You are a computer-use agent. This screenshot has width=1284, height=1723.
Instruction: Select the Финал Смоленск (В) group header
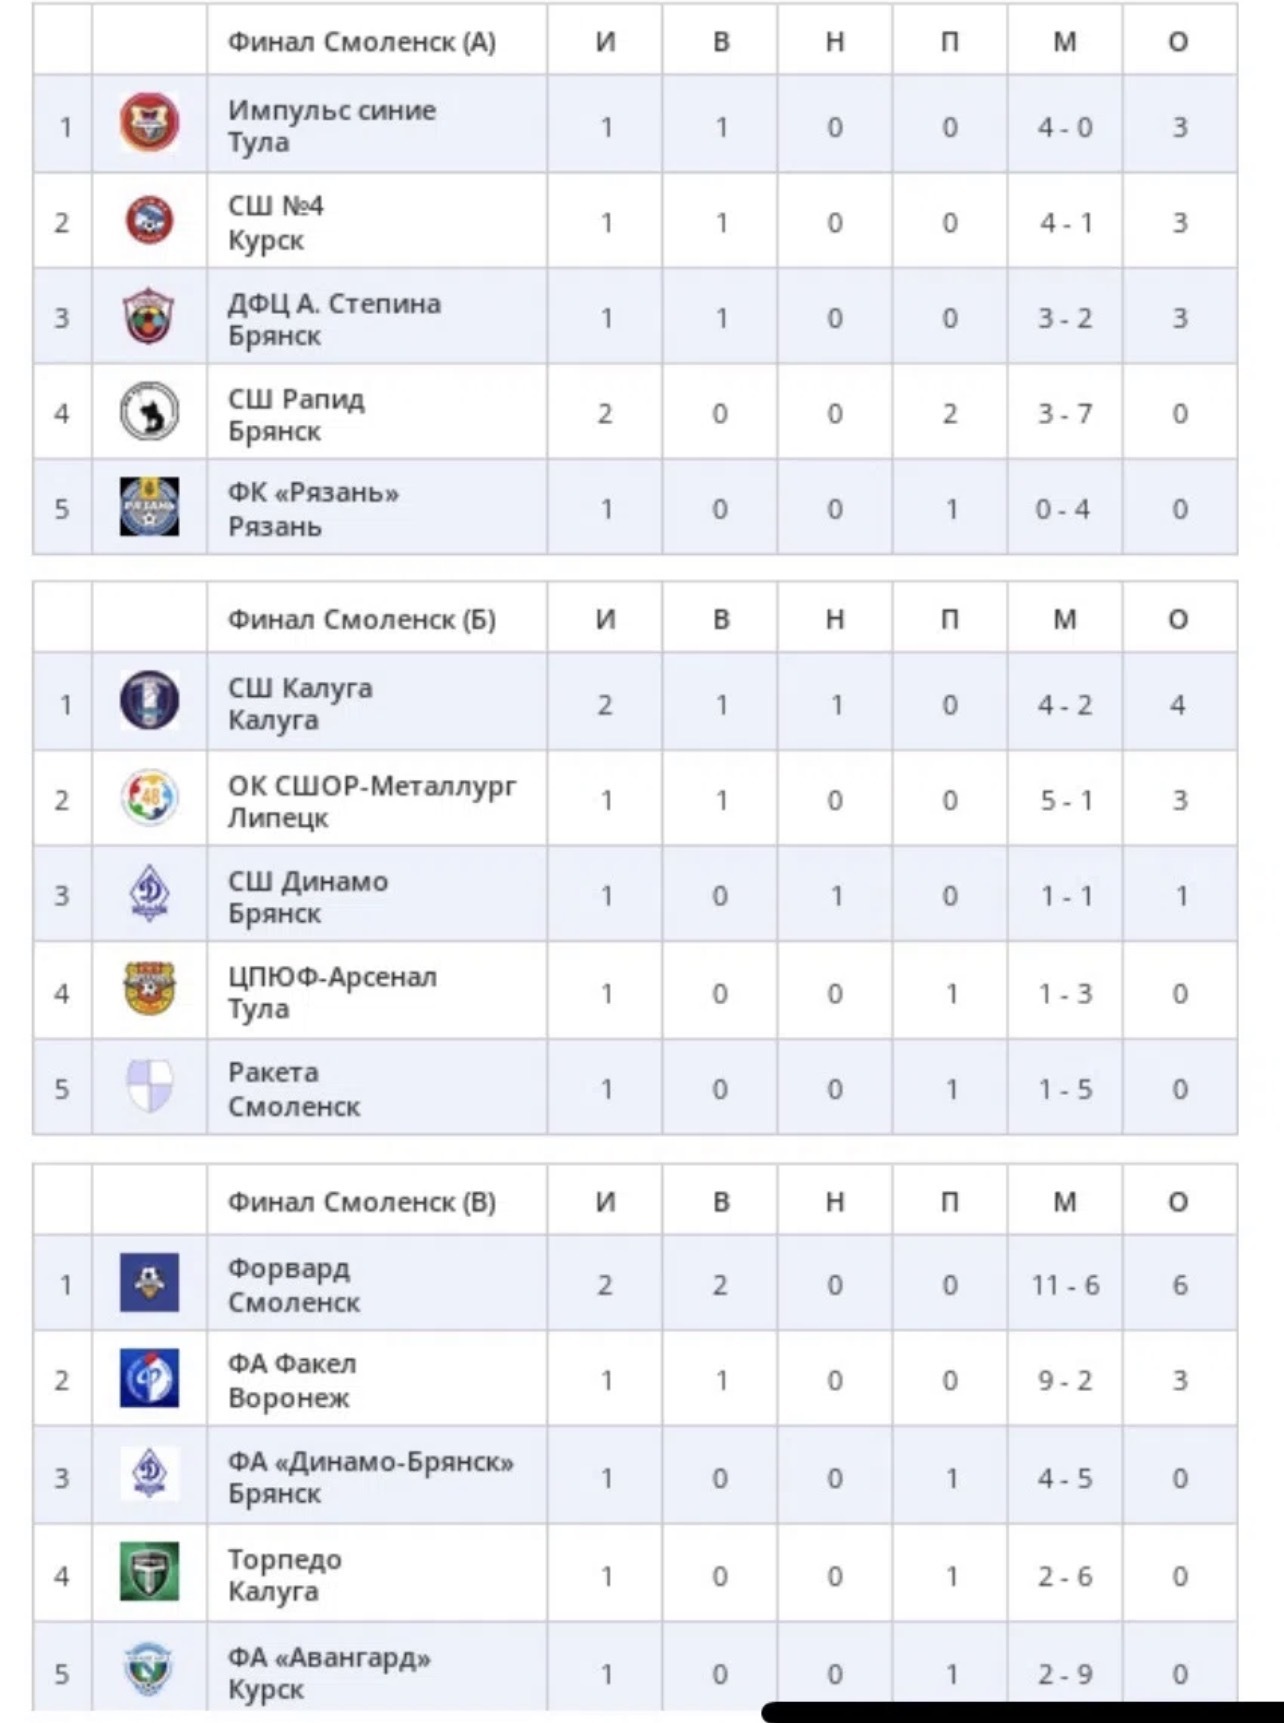[x=362, y=1202]
